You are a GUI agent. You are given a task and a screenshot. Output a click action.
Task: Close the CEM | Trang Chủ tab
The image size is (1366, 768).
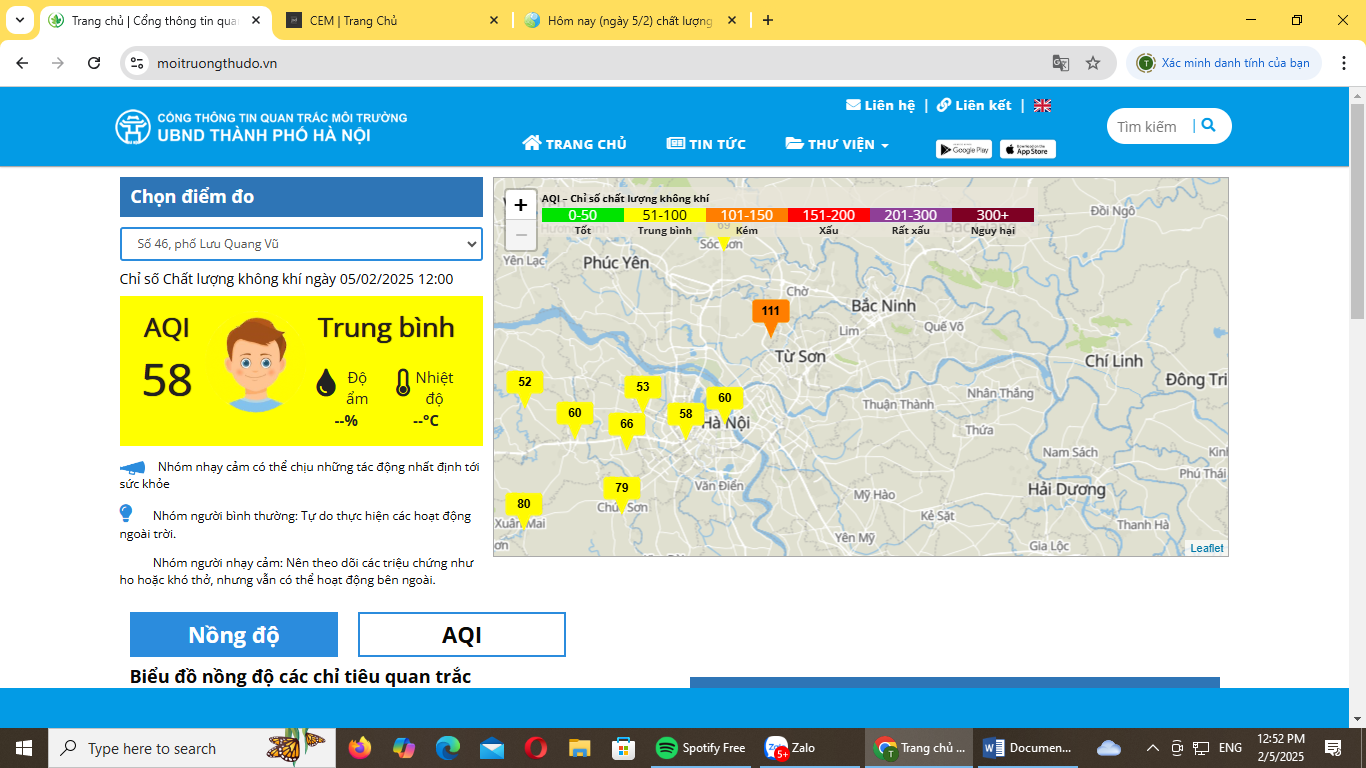point(493,20)
